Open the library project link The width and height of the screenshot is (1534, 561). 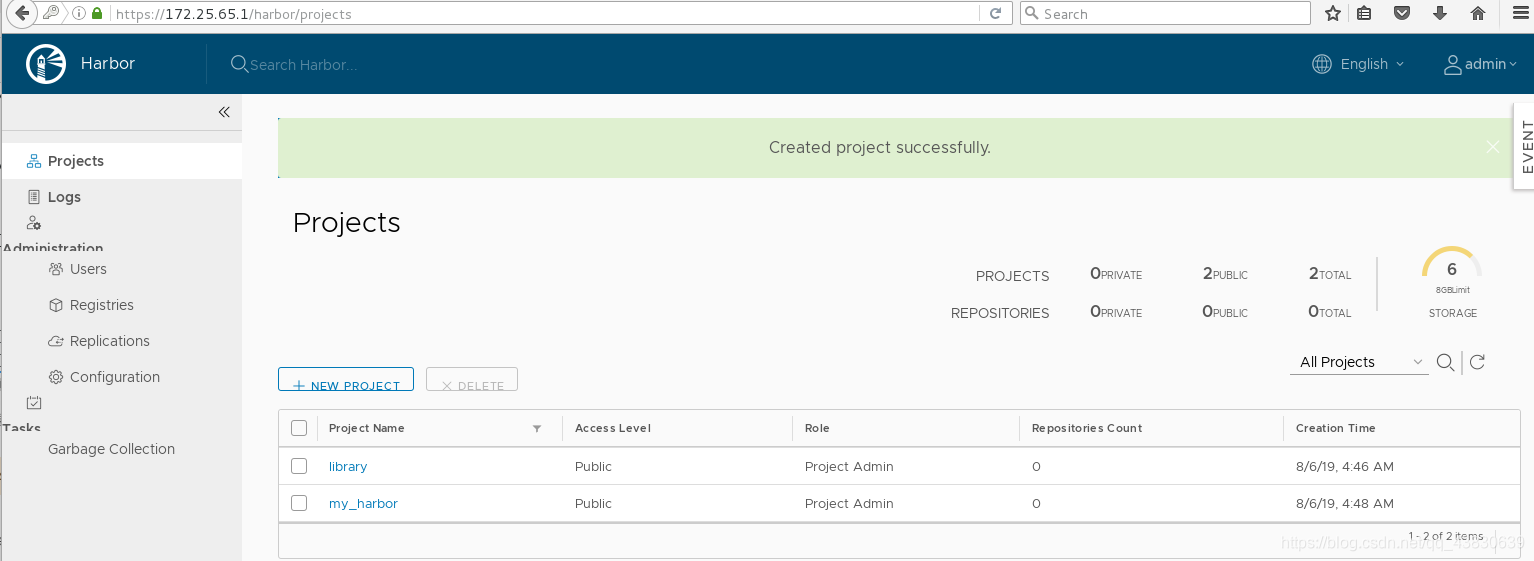click(x=348, y=466)
